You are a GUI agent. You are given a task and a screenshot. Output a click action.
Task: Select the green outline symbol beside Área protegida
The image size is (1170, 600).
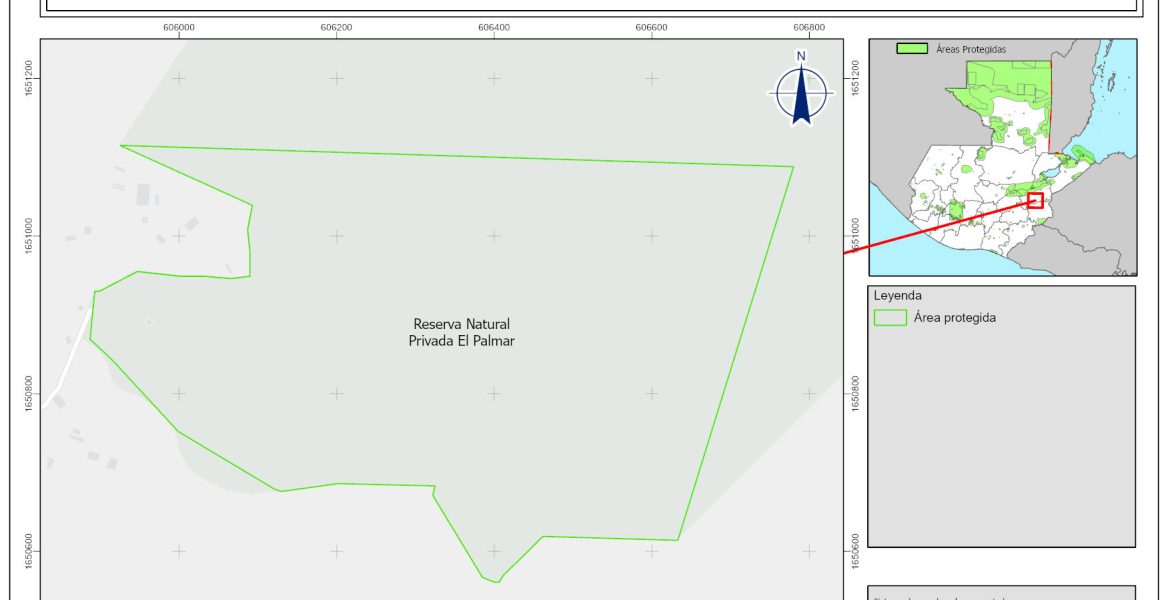pos(890,318)
